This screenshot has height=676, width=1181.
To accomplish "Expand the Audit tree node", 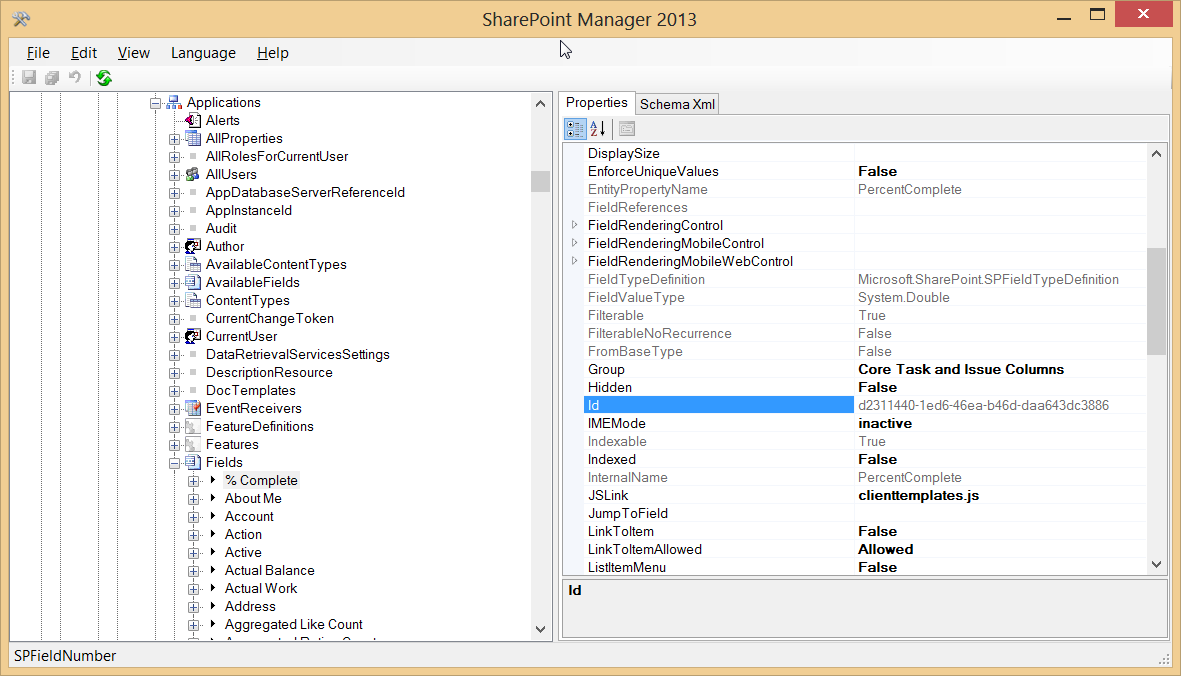I will click(x=174, y=229).
